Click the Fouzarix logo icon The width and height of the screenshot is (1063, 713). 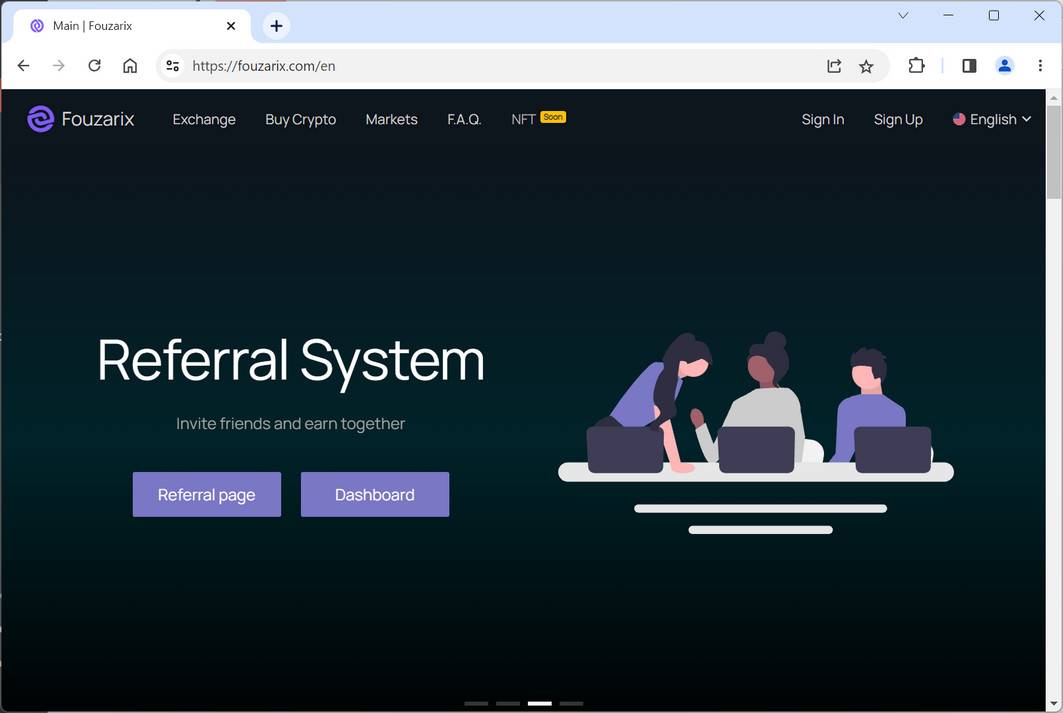point(39,118)
